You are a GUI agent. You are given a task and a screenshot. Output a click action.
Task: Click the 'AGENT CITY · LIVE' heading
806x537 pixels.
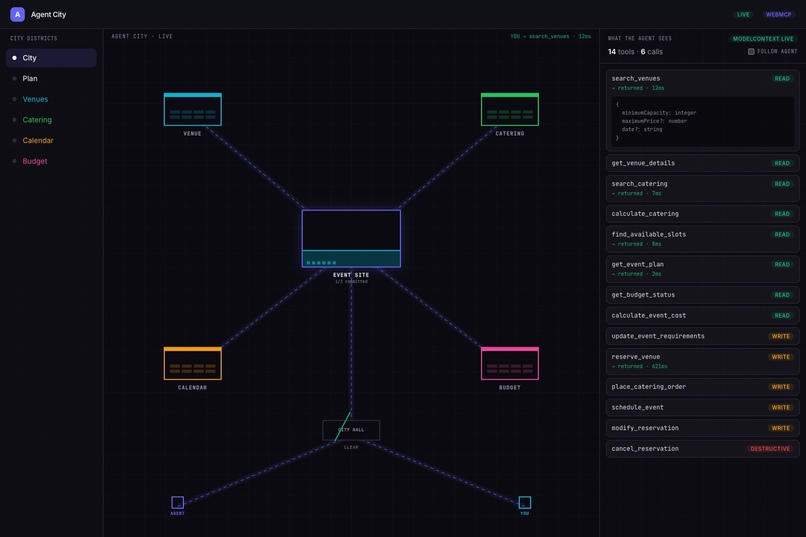(142, 36)
